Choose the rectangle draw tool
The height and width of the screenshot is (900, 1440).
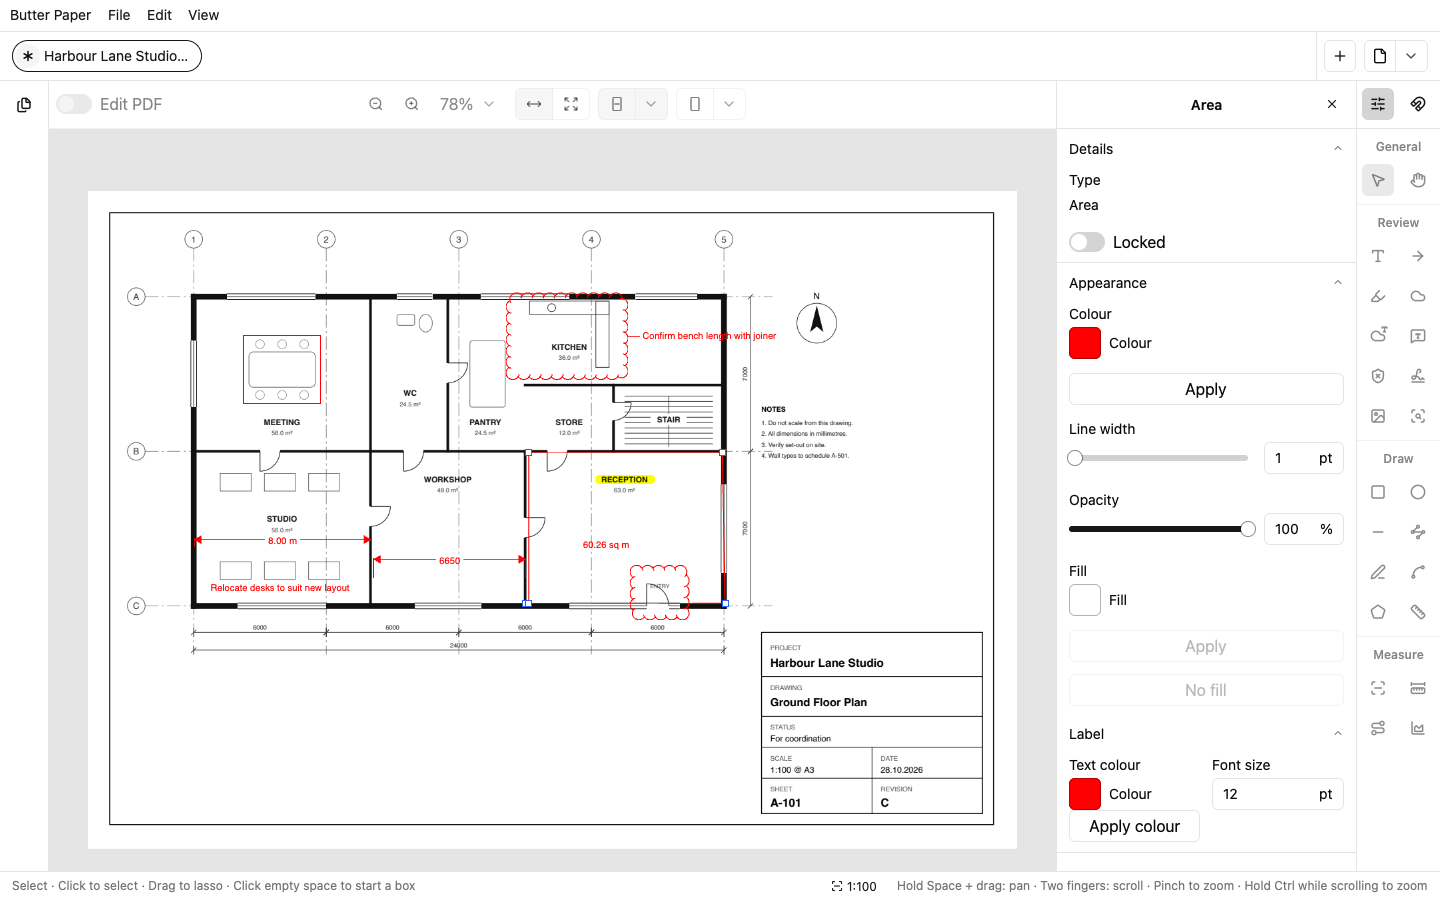(1378, 492)
